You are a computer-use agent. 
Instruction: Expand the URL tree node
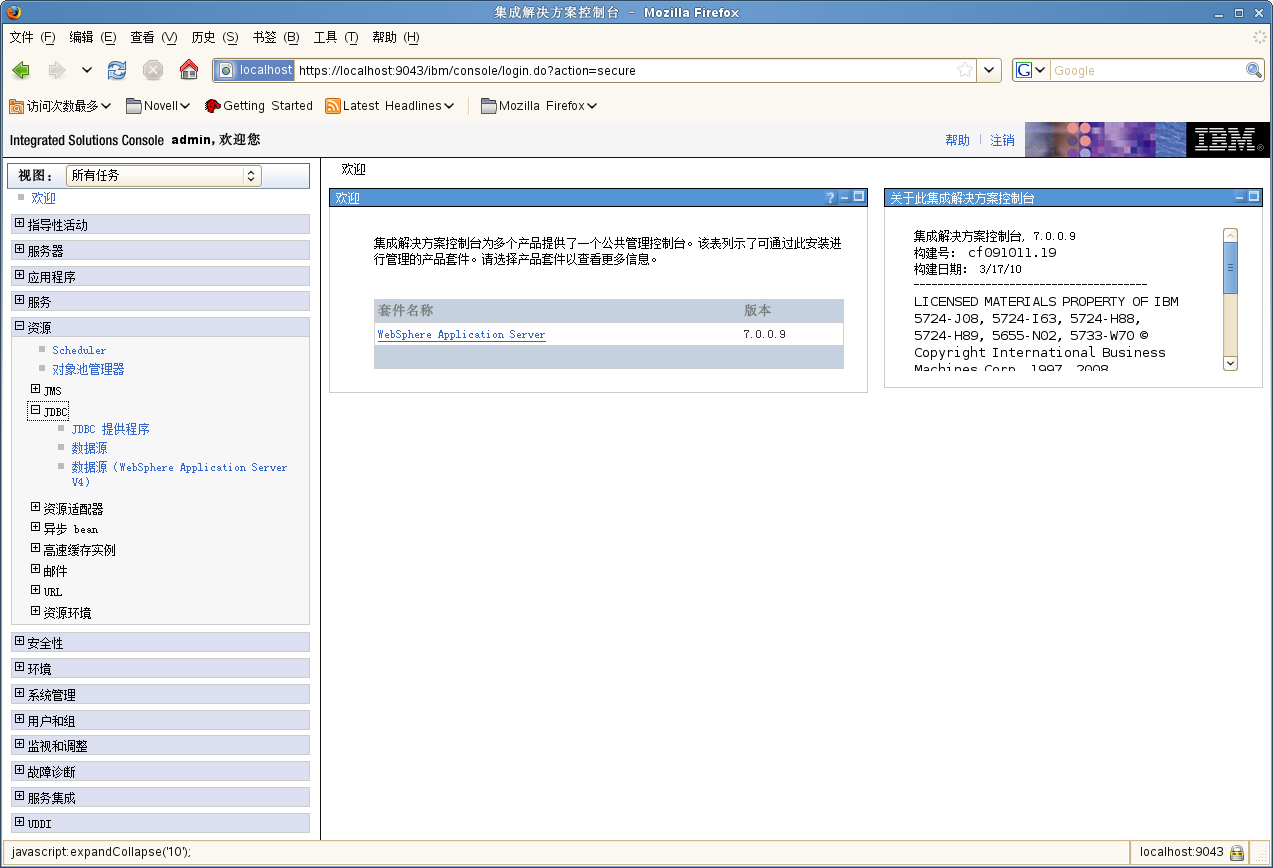point(35,591)
